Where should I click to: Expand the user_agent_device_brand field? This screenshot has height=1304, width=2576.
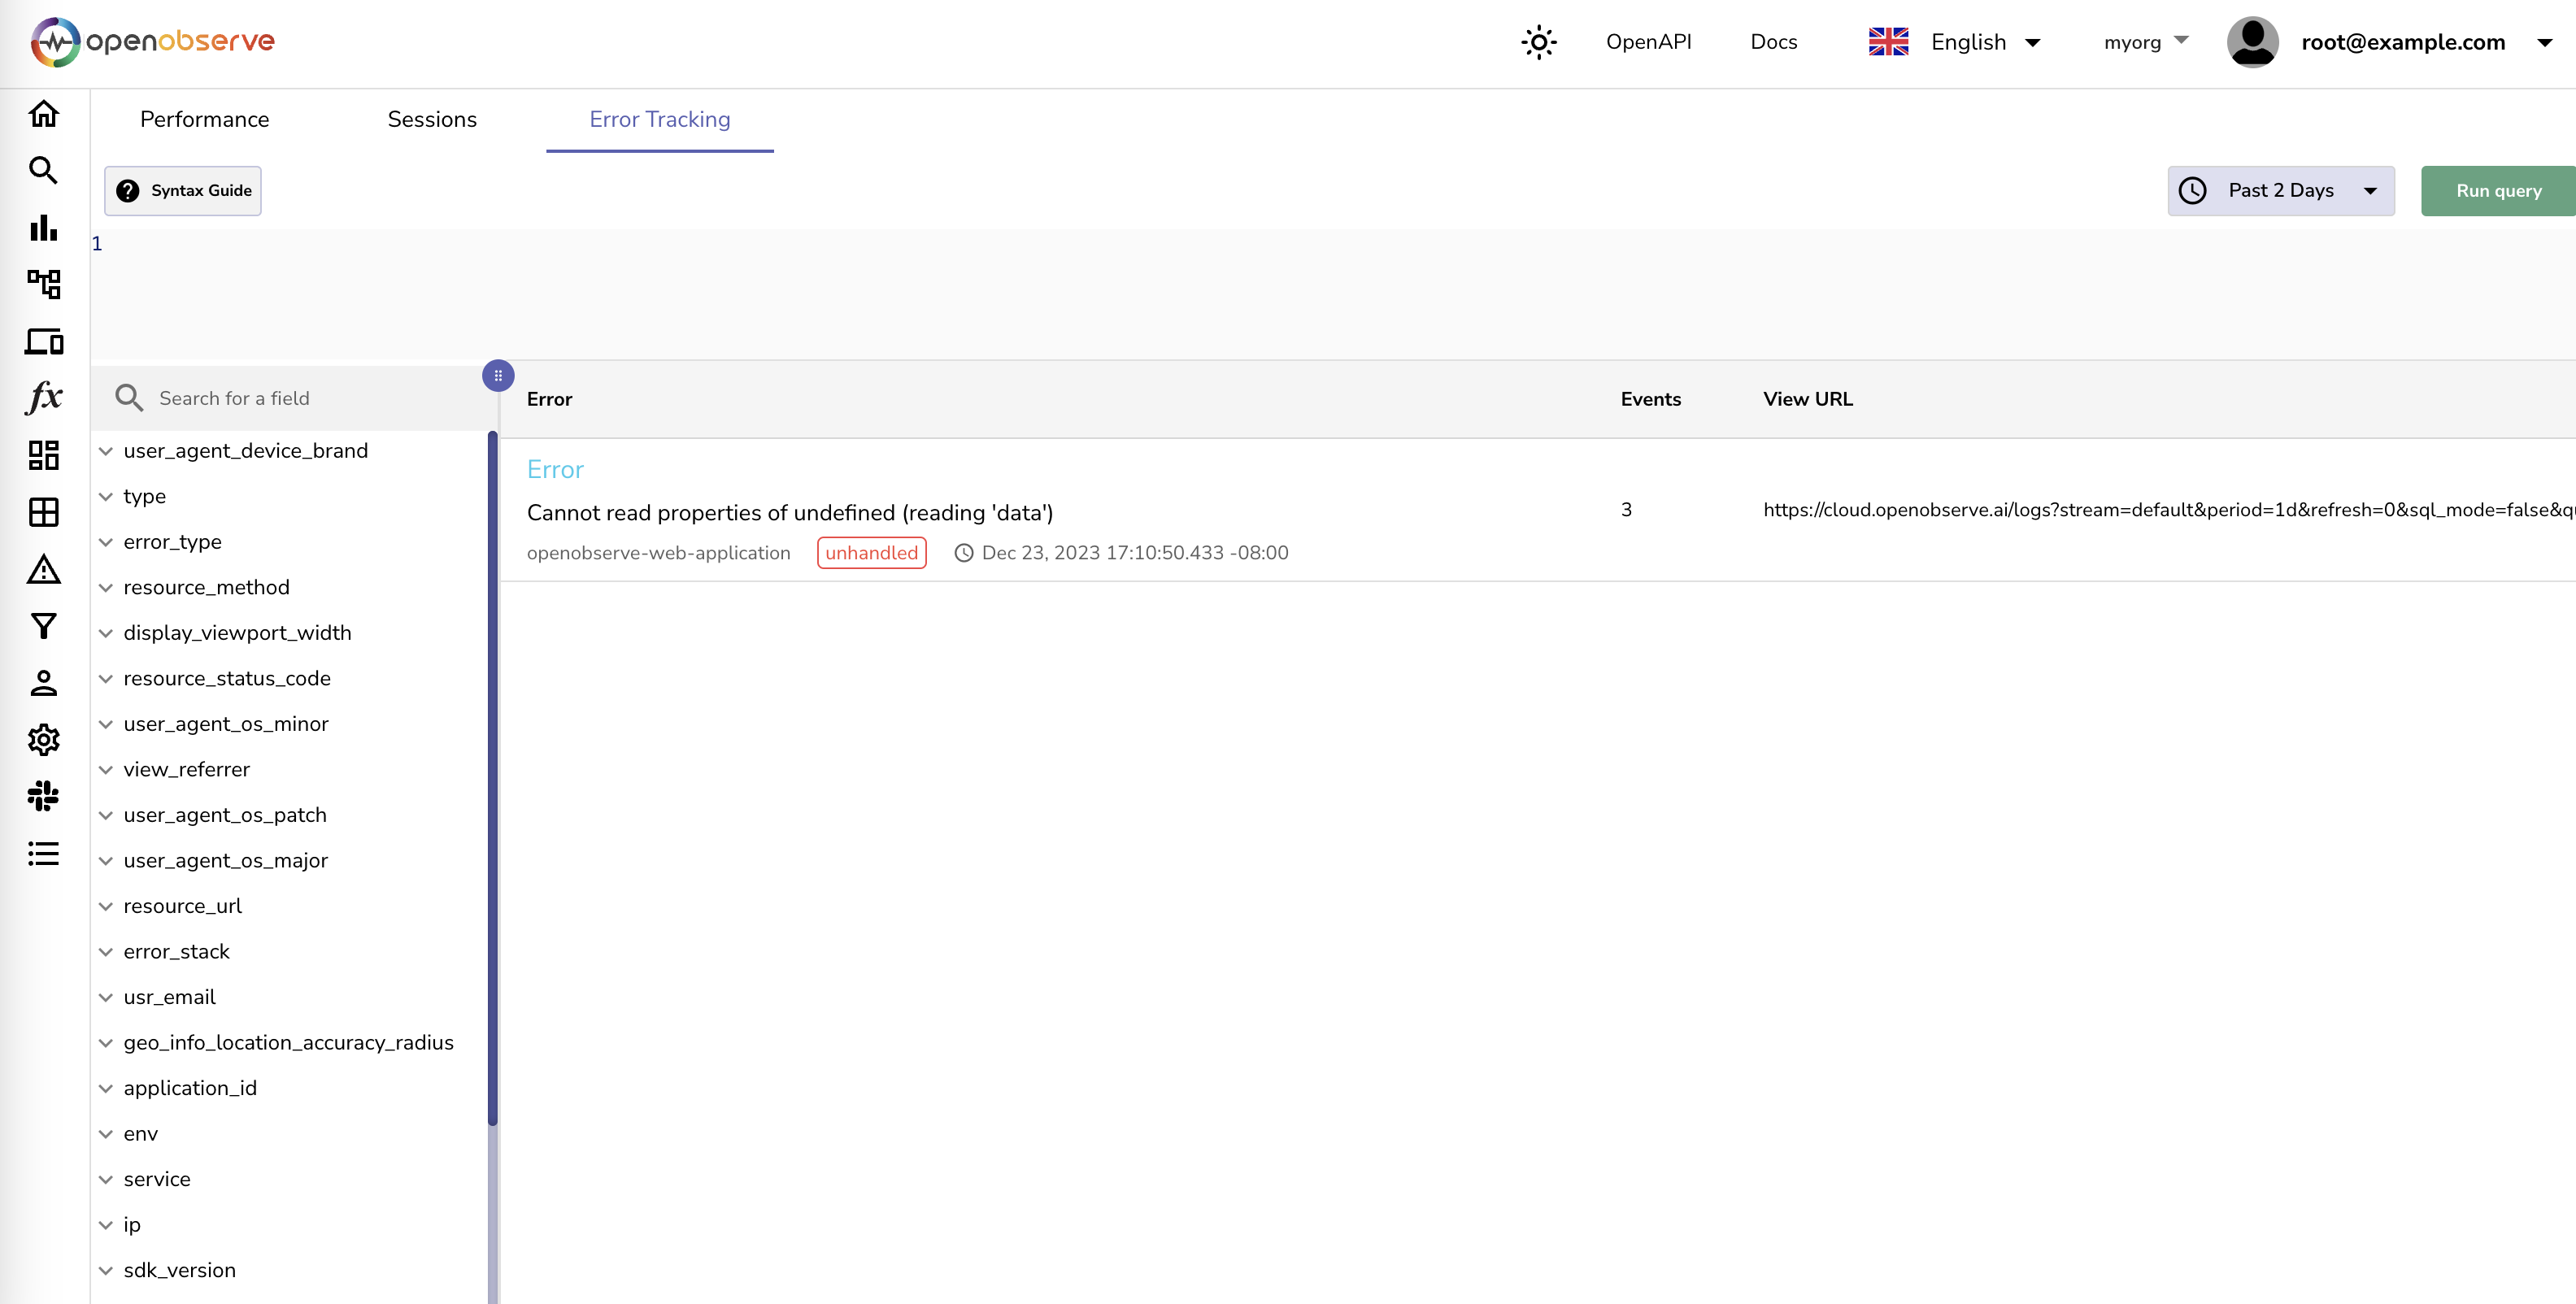(103, 449)
